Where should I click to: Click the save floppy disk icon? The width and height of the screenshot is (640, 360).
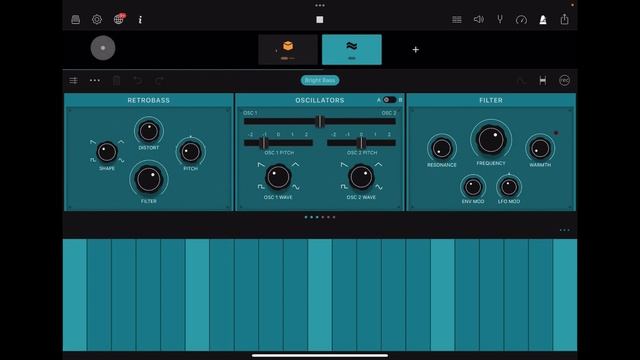pyautogui.click(x=542, y=80)
